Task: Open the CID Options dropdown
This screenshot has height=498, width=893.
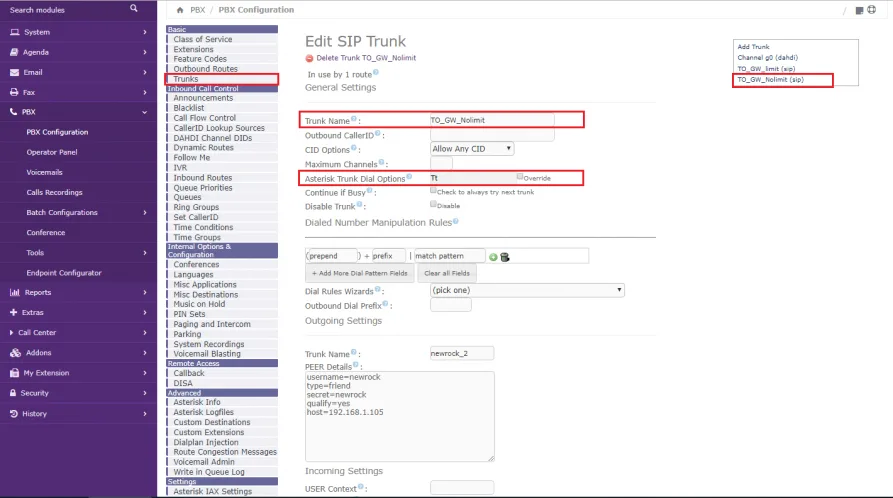Action: [x=472, y=149]
